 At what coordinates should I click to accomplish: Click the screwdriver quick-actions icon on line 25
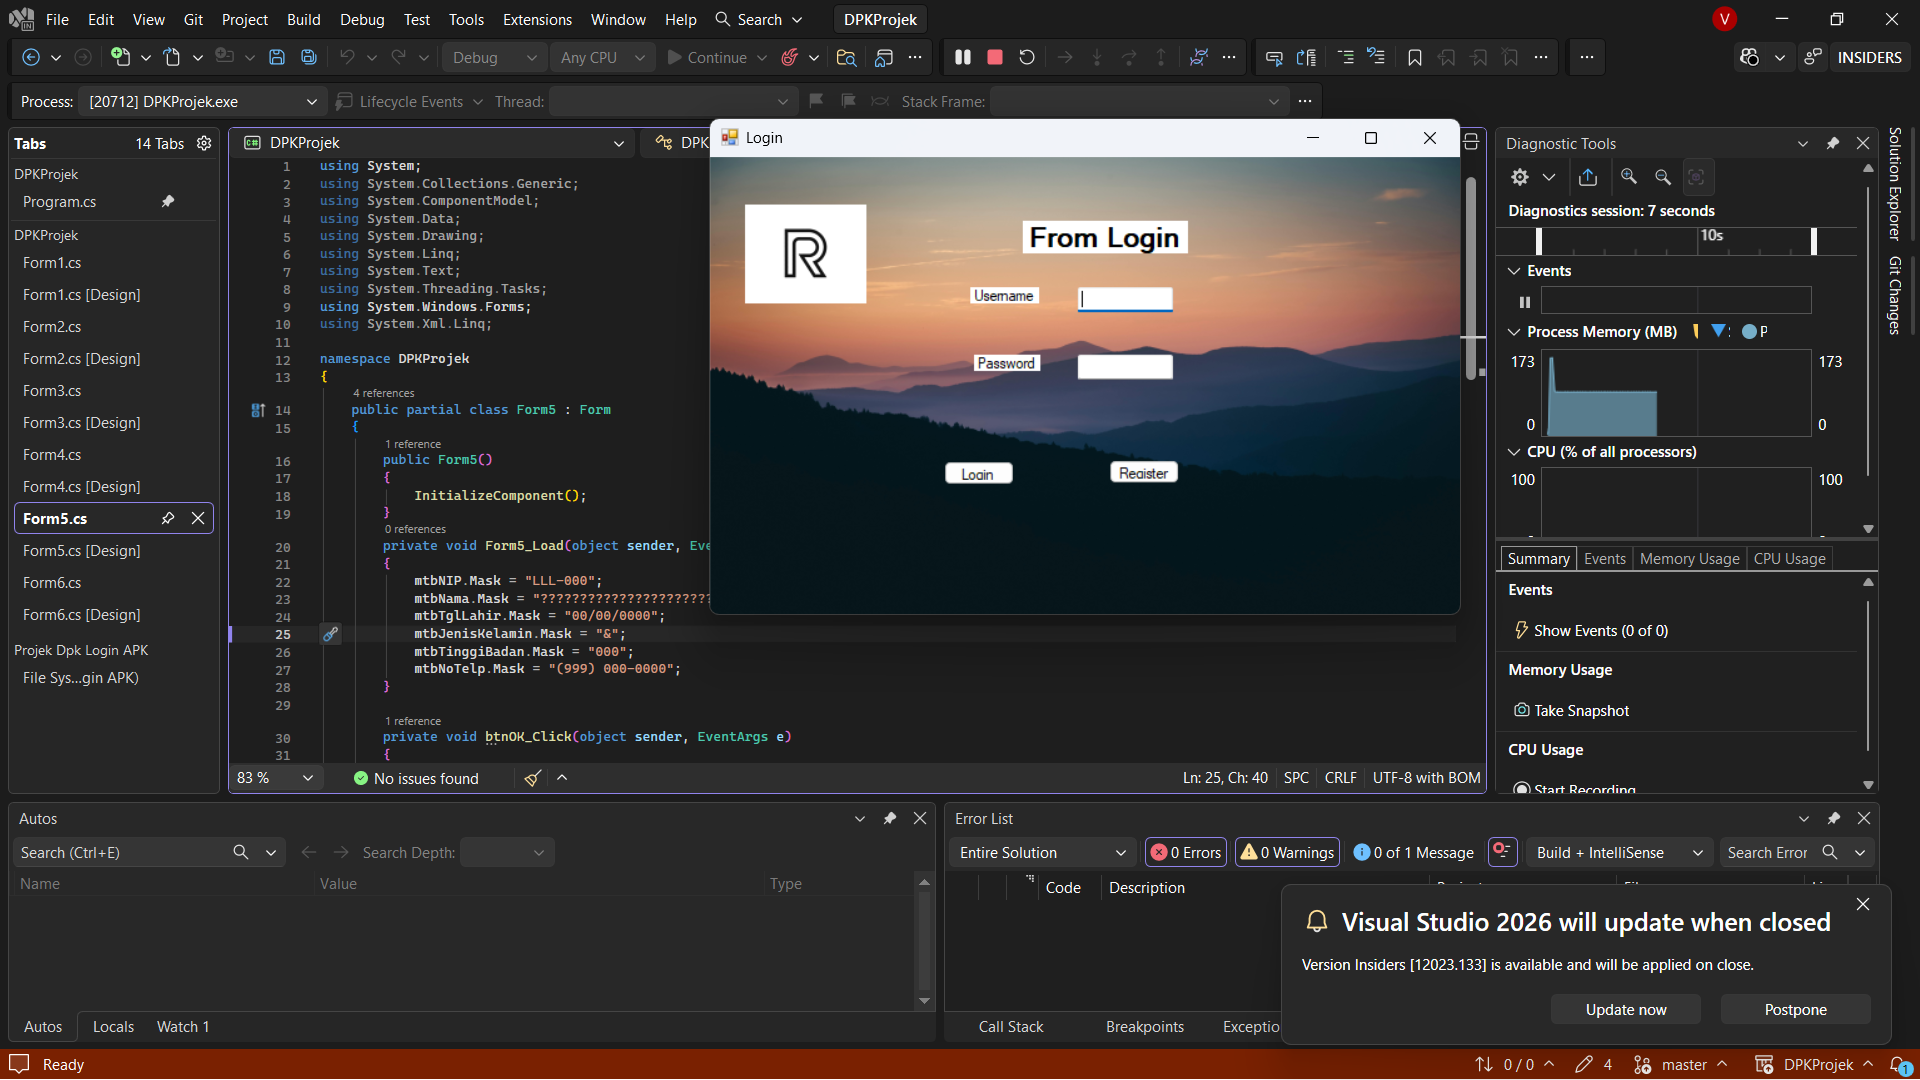click(330, 634)
